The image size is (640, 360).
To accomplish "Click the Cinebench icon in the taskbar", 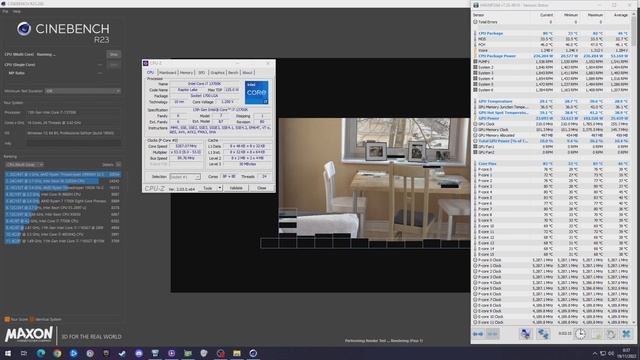I will point(253,353).
